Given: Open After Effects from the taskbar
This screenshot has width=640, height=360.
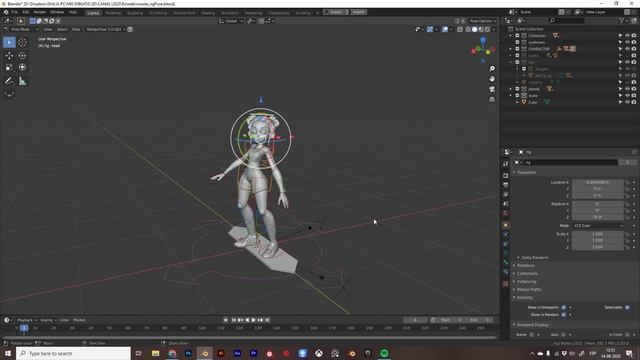Looking at the screenshot, I should click(237, 353).
